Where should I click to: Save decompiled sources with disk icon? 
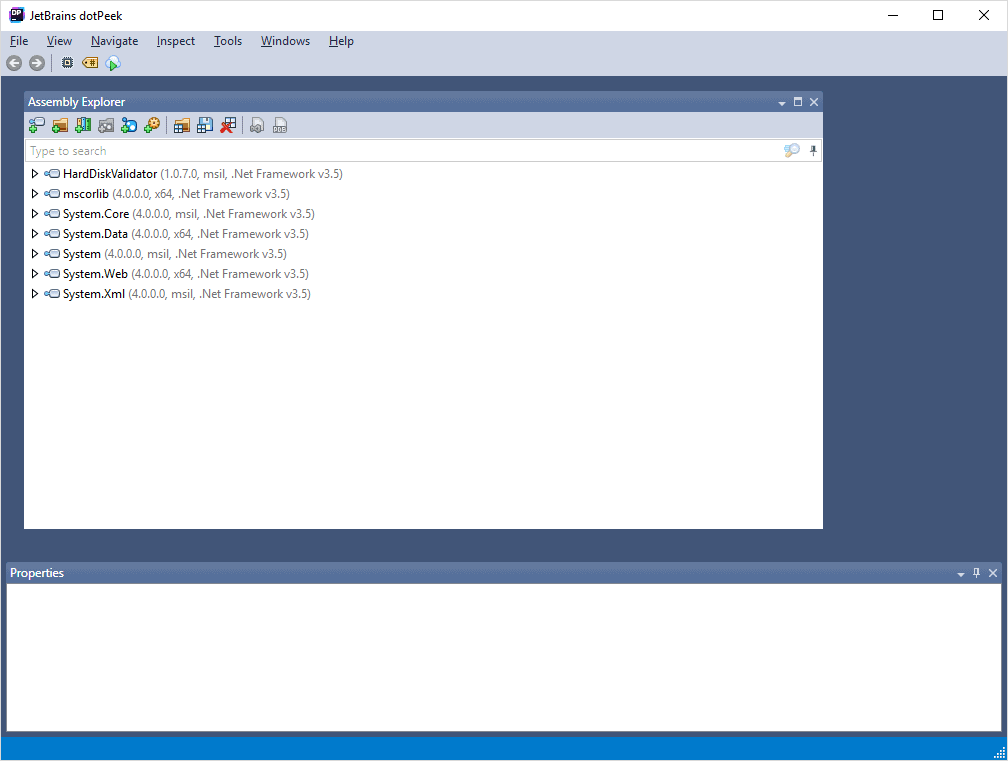click(x=205, y=124)
